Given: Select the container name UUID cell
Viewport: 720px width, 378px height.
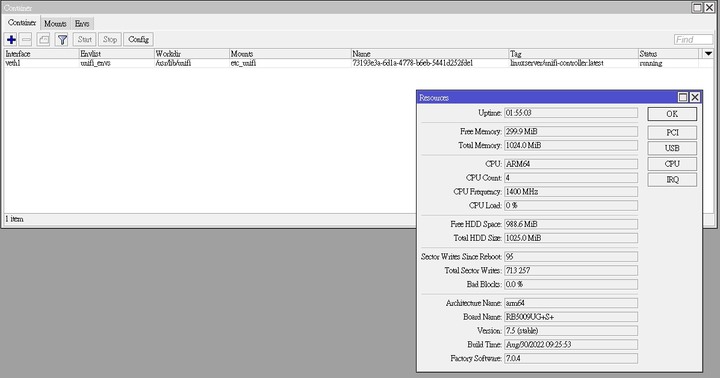Looking at the screenshot, I should pos(430,63).
